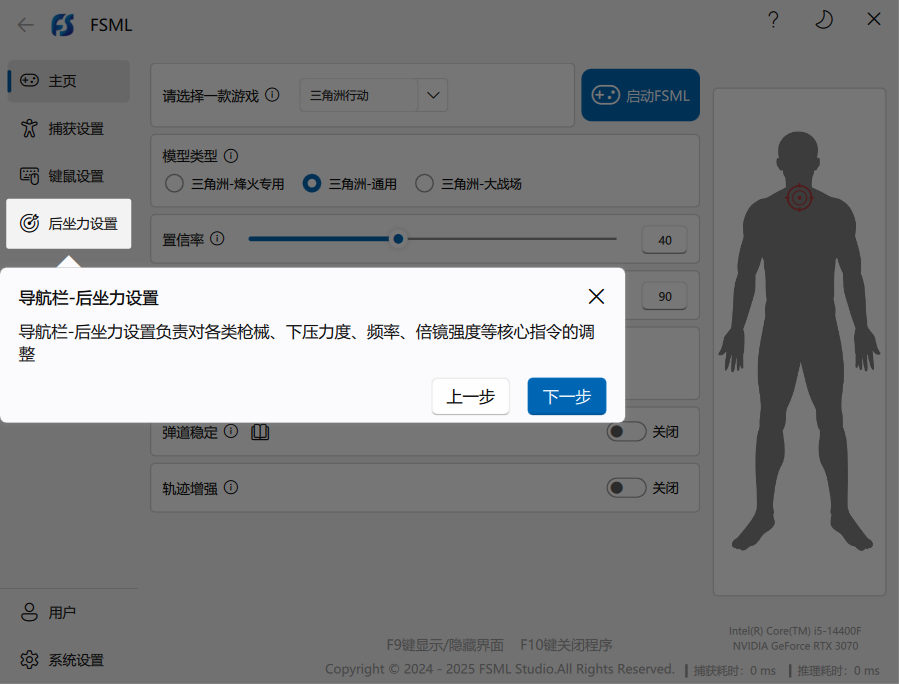Toggle dark mode moon icon
Viewport: 899px width, 684px height.
[x=823, y=20]
